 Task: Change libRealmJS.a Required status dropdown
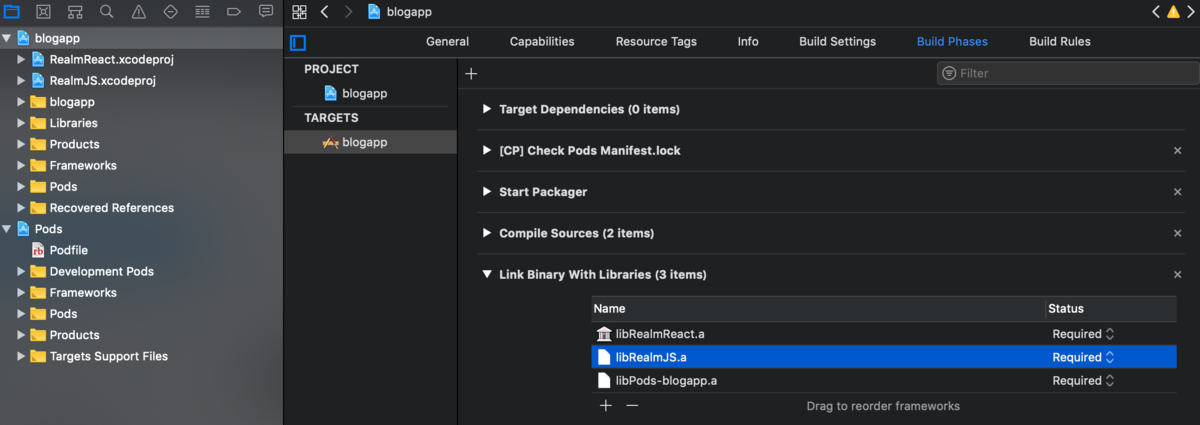tap(1083, 357)
